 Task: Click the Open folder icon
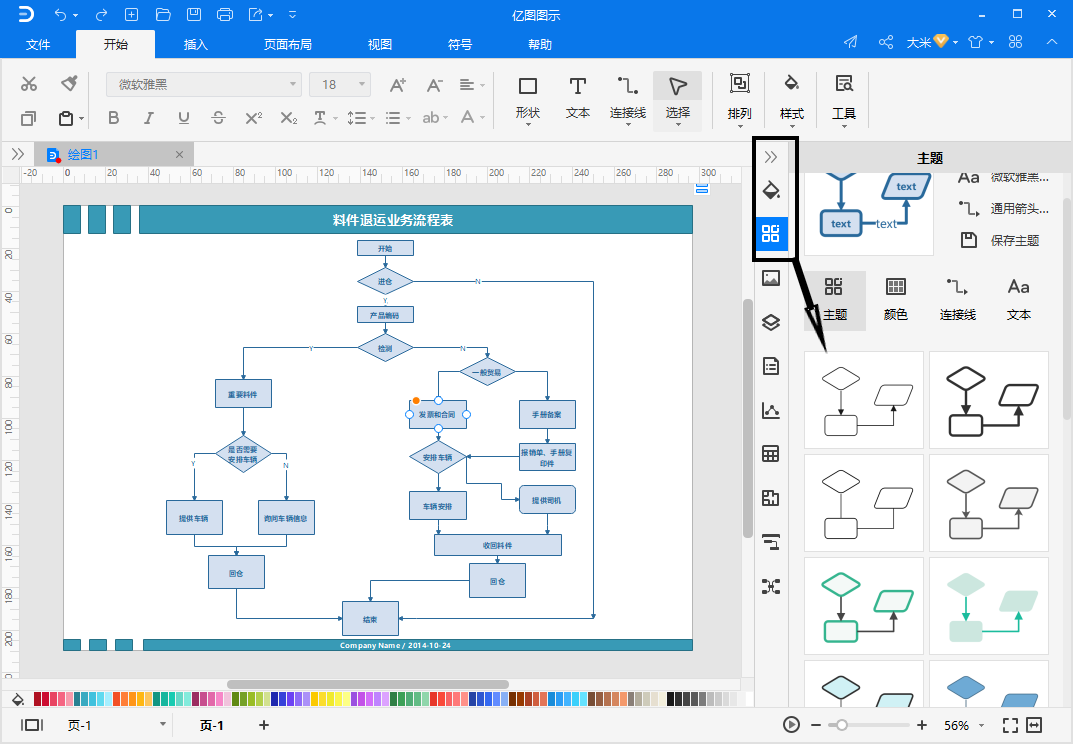(163, 14)
